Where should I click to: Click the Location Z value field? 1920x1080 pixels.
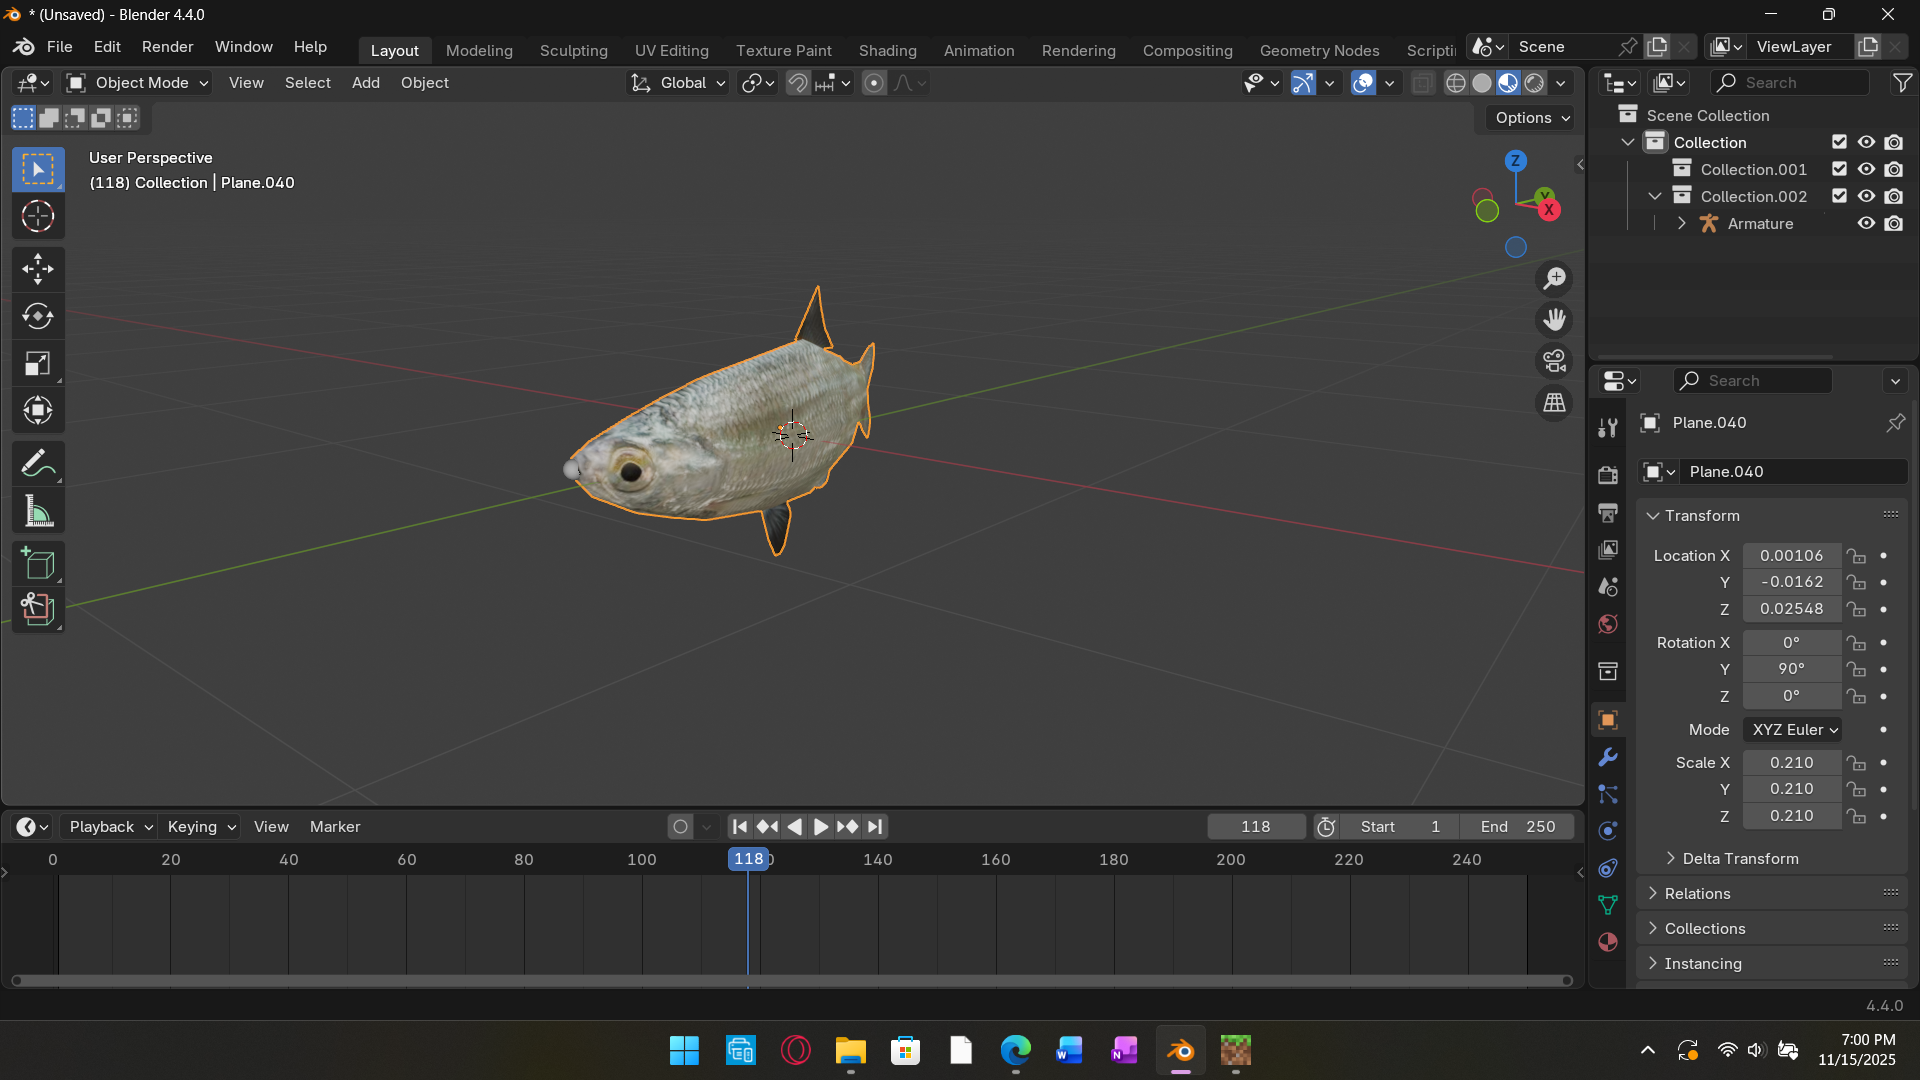(x=1791, y=609)
